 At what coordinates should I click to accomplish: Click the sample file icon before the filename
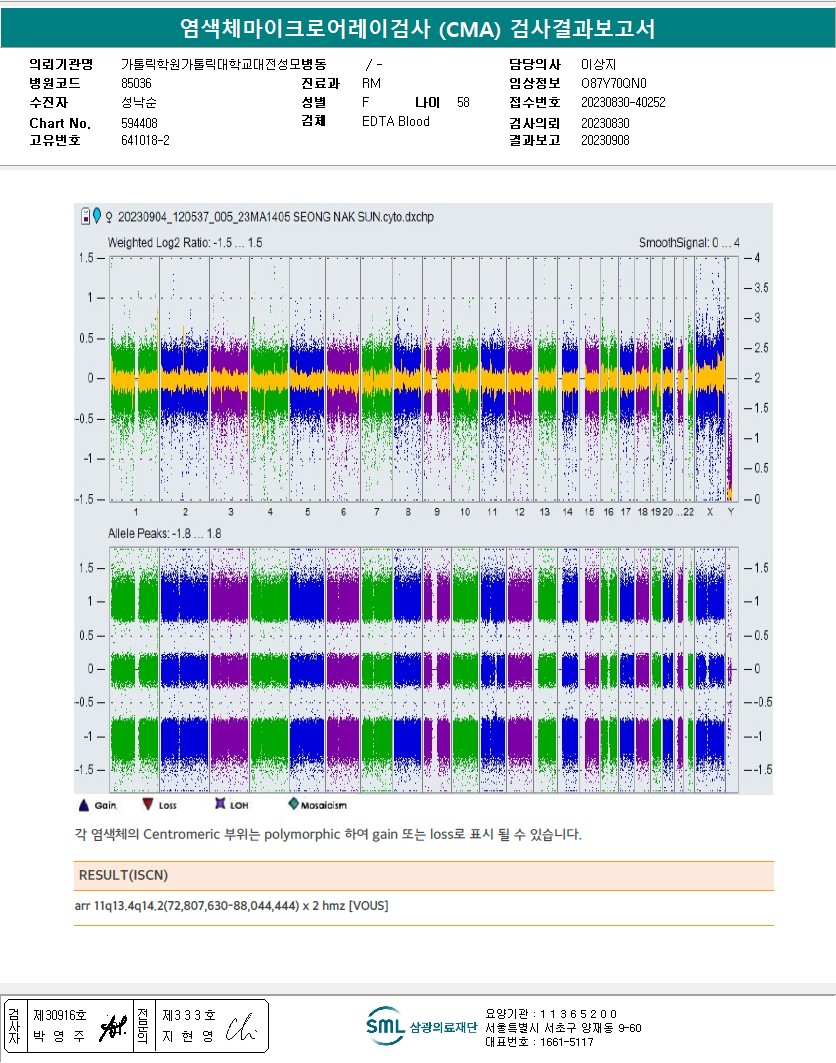tap(86, 215)
